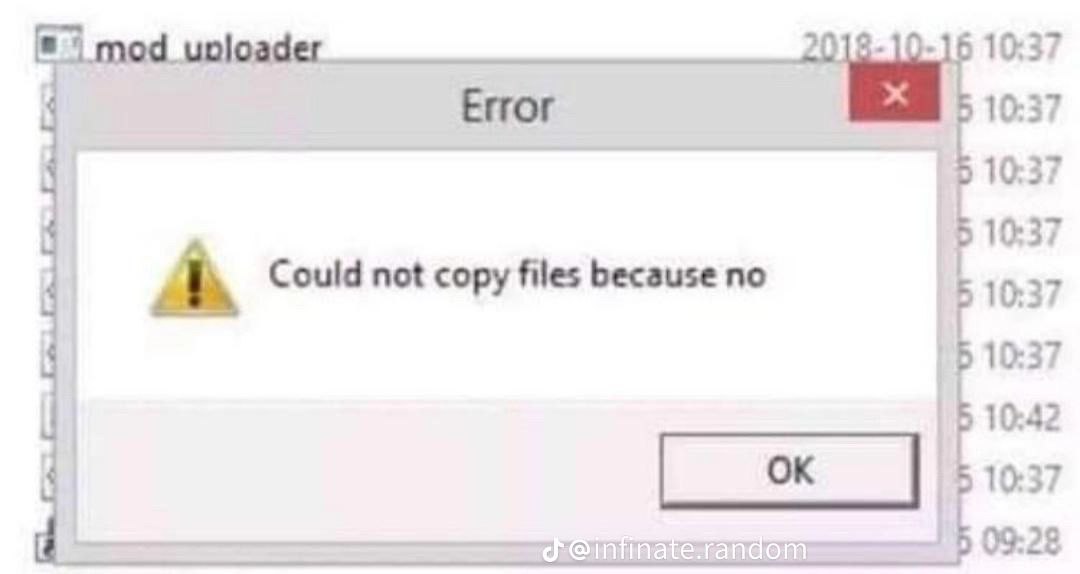This screenshot has height=574, width=1080.
Task: Close the Error dialog with red X
Action: coord(895,94)
